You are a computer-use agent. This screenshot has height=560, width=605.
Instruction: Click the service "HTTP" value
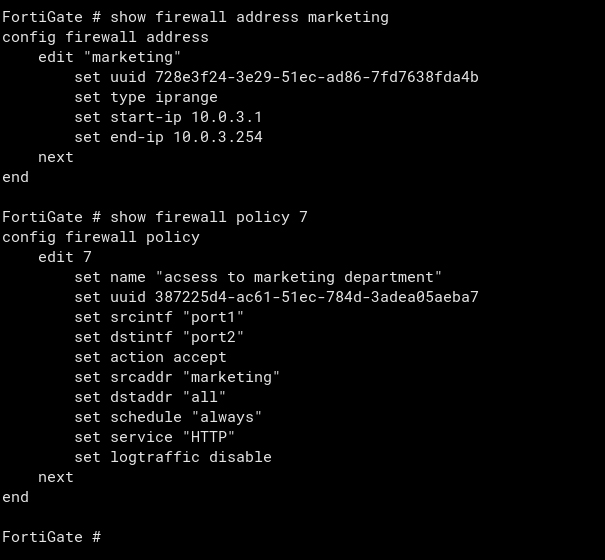pos(209,437)
